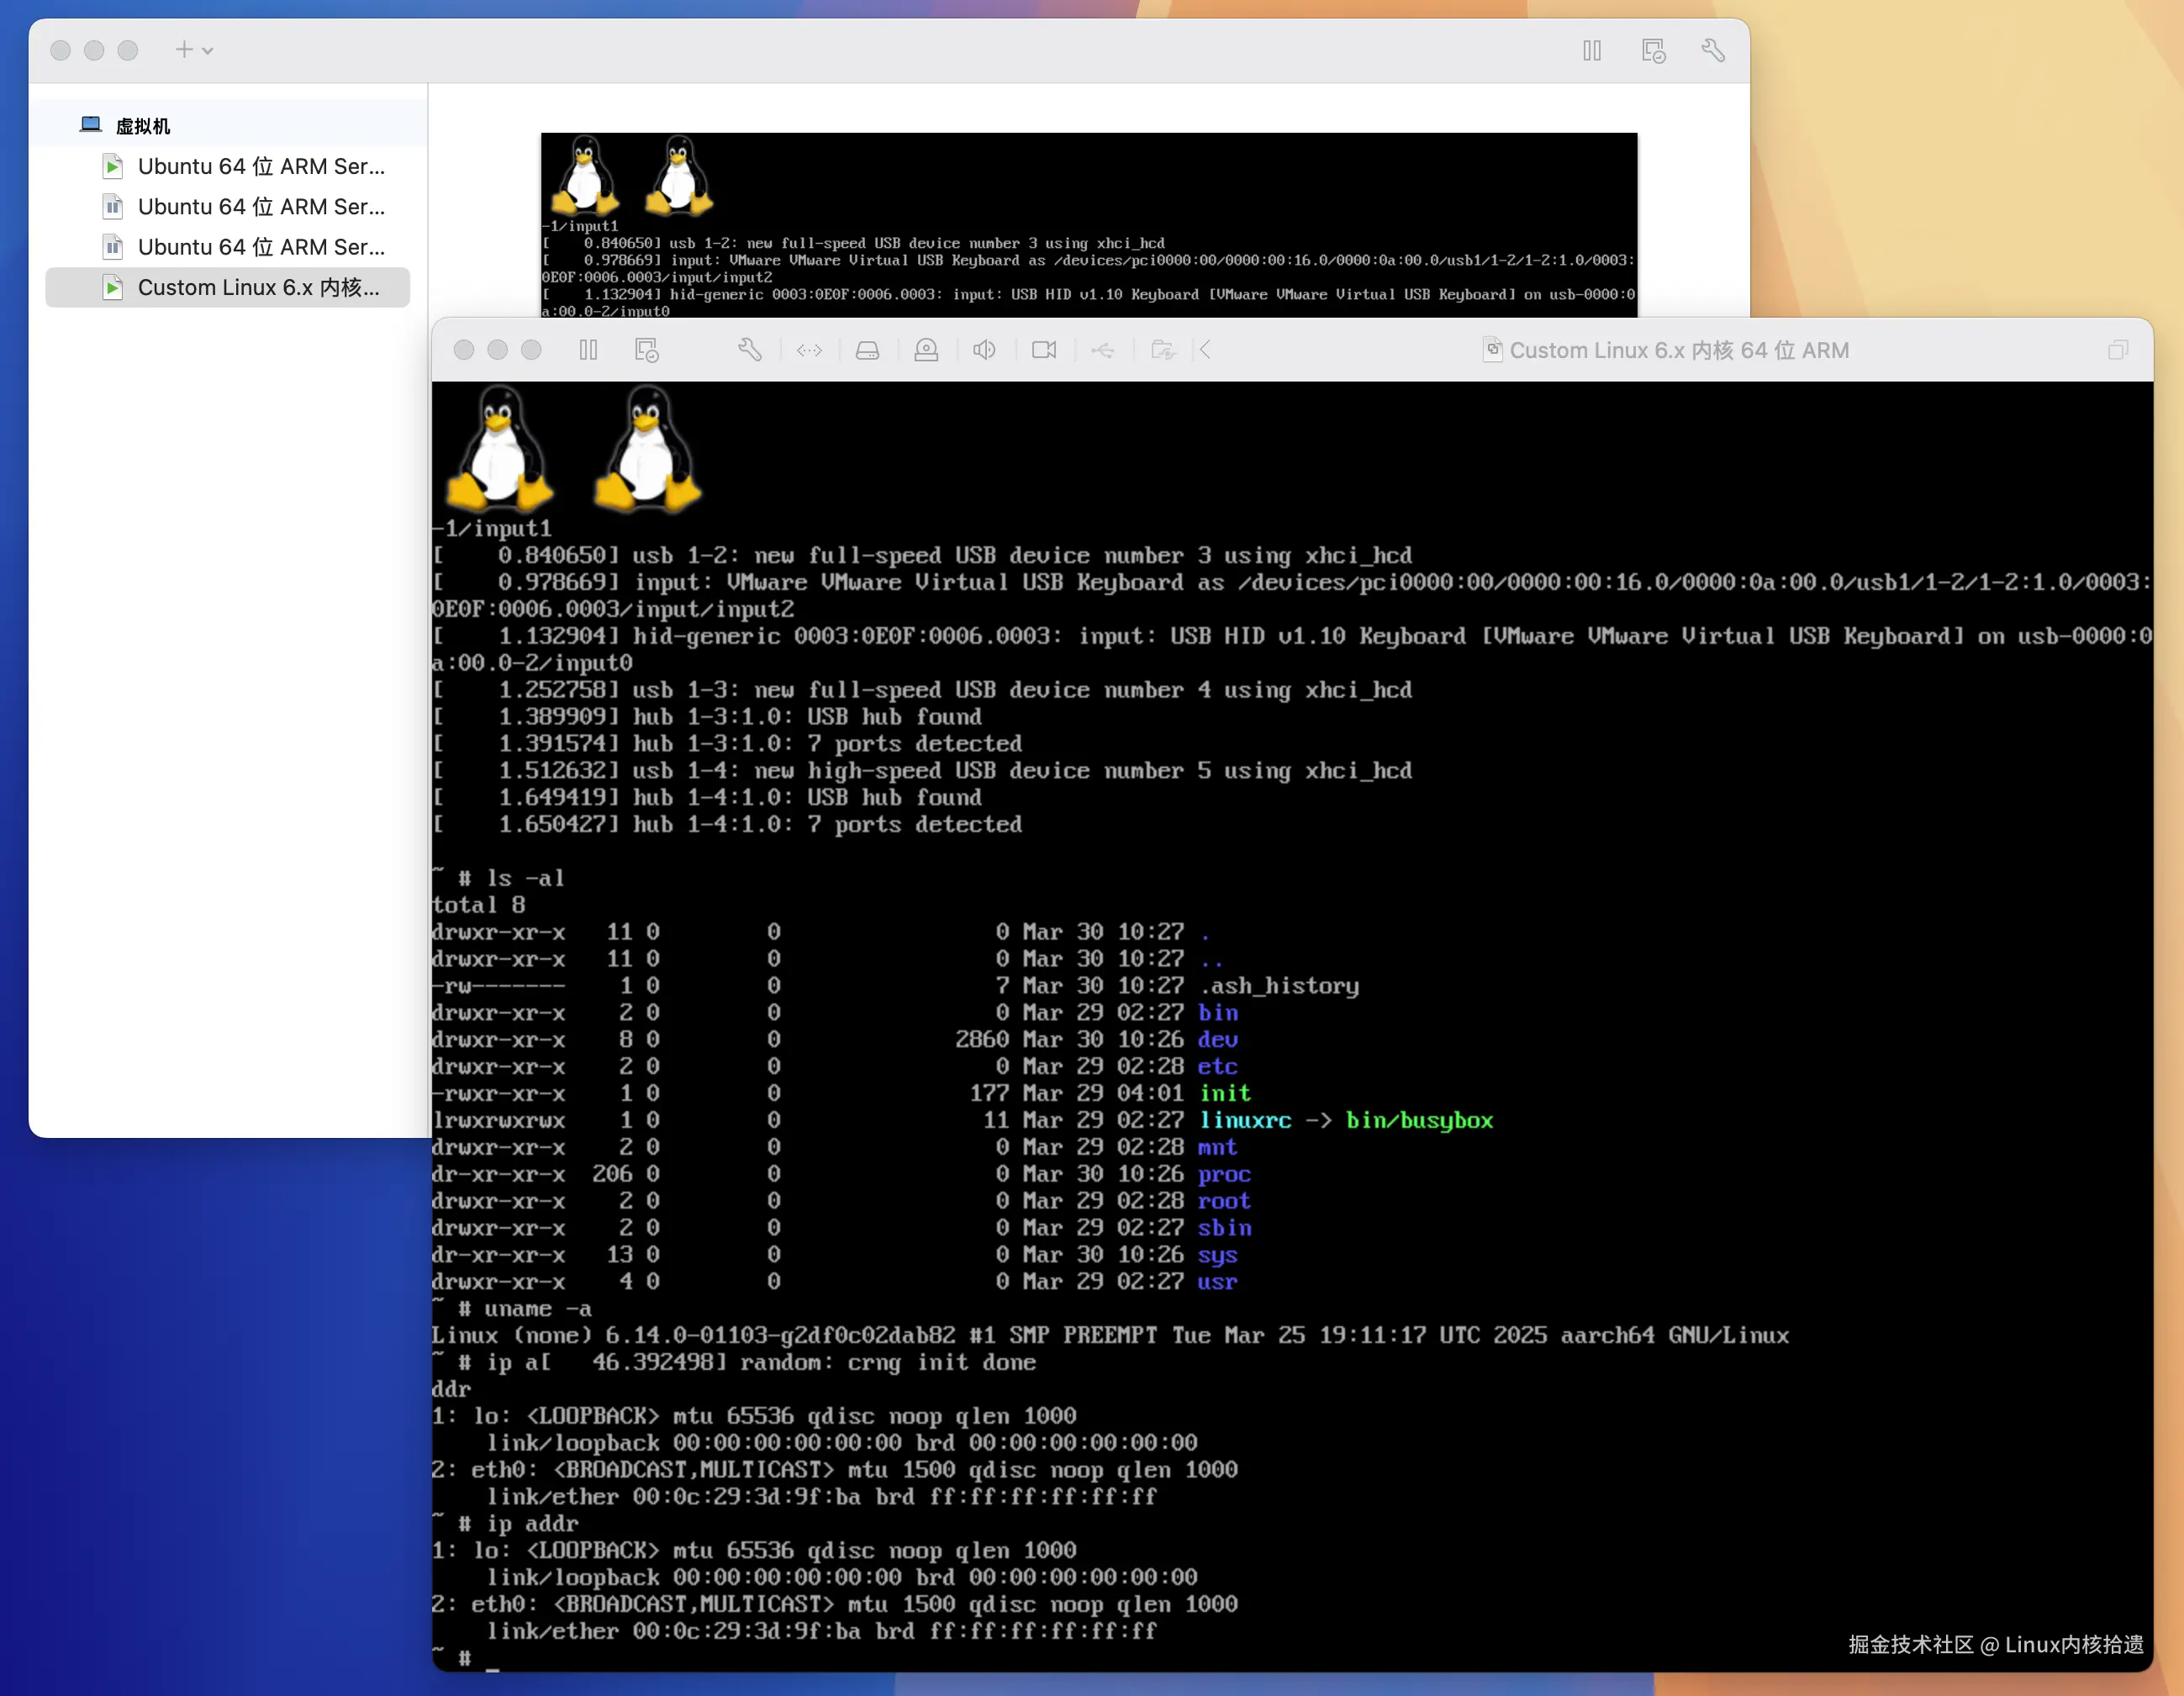Toggle the sound card speaker icon
2184x1696 pixels.
(x=984, y=350)
